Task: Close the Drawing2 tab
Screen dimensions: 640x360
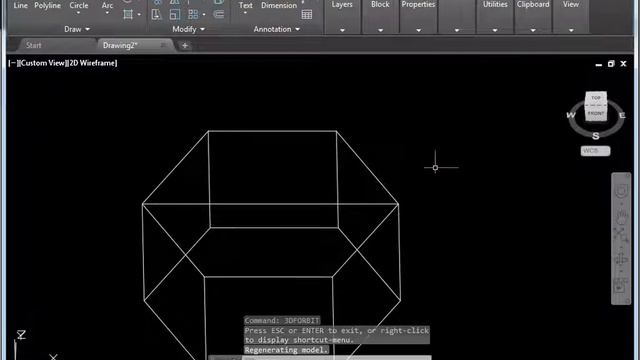Action: [x=163, y=45]
